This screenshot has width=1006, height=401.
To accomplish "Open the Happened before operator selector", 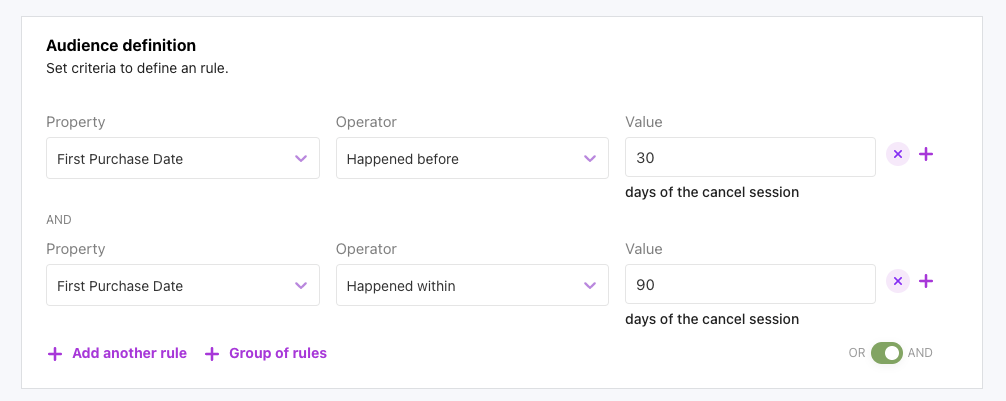I will pos(460,158).
